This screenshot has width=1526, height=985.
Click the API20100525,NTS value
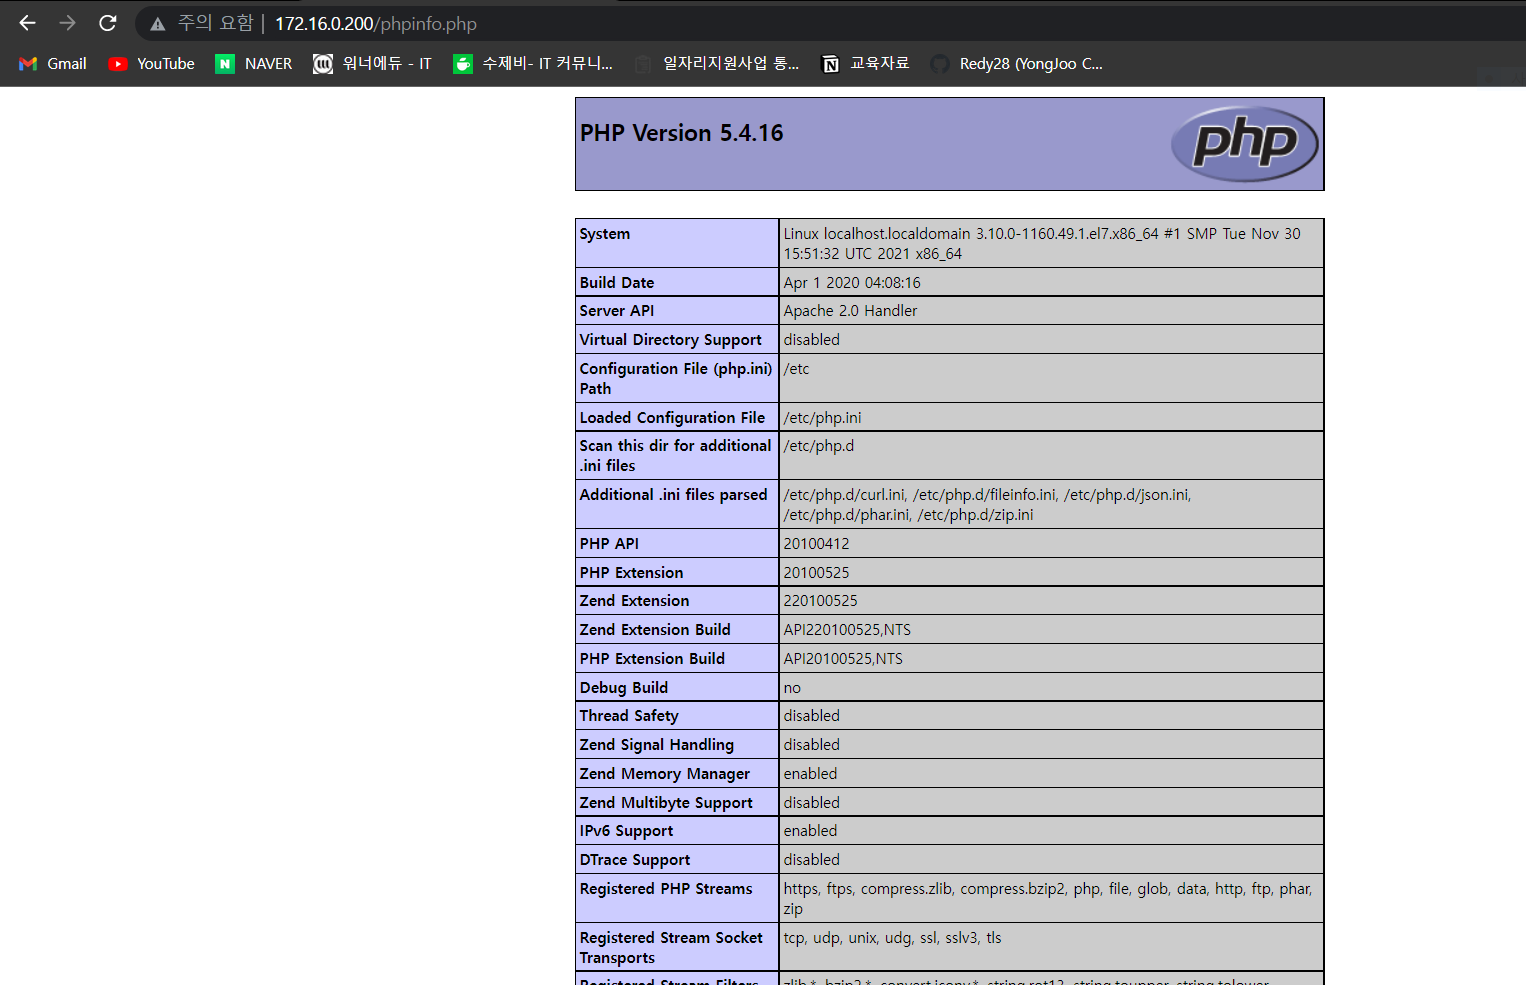(x=843, y=659)
